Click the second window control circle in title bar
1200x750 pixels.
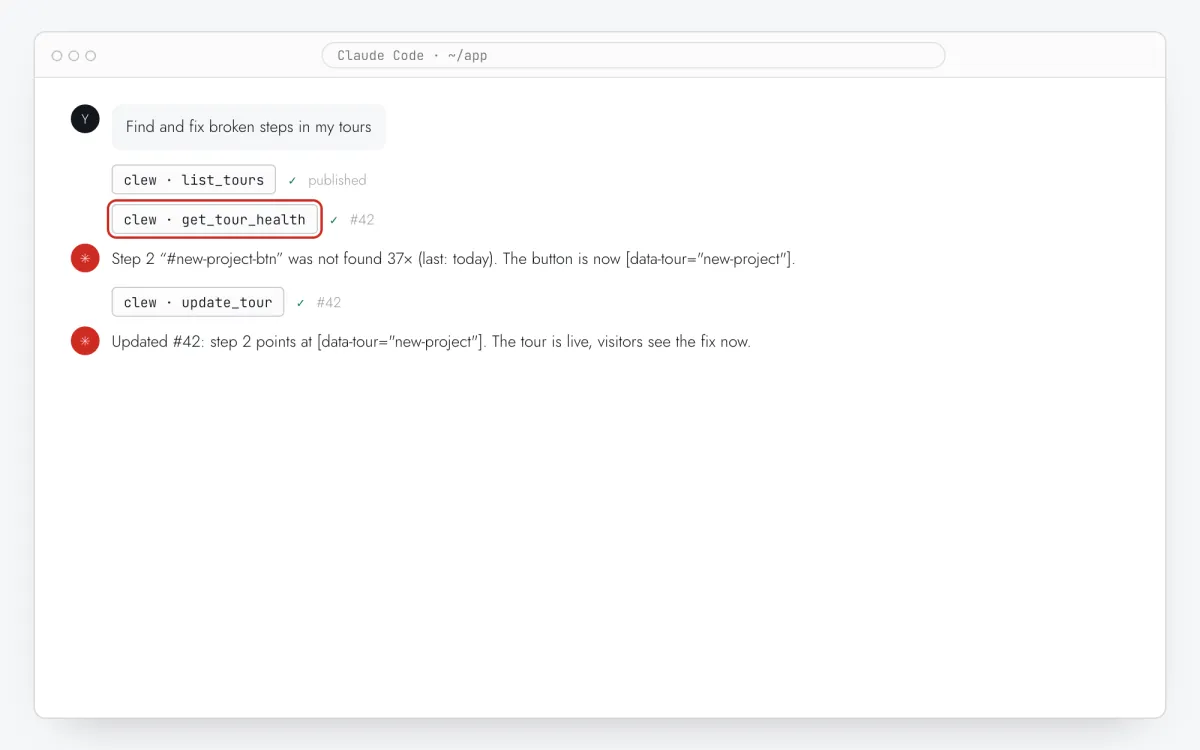pos(74,56)
